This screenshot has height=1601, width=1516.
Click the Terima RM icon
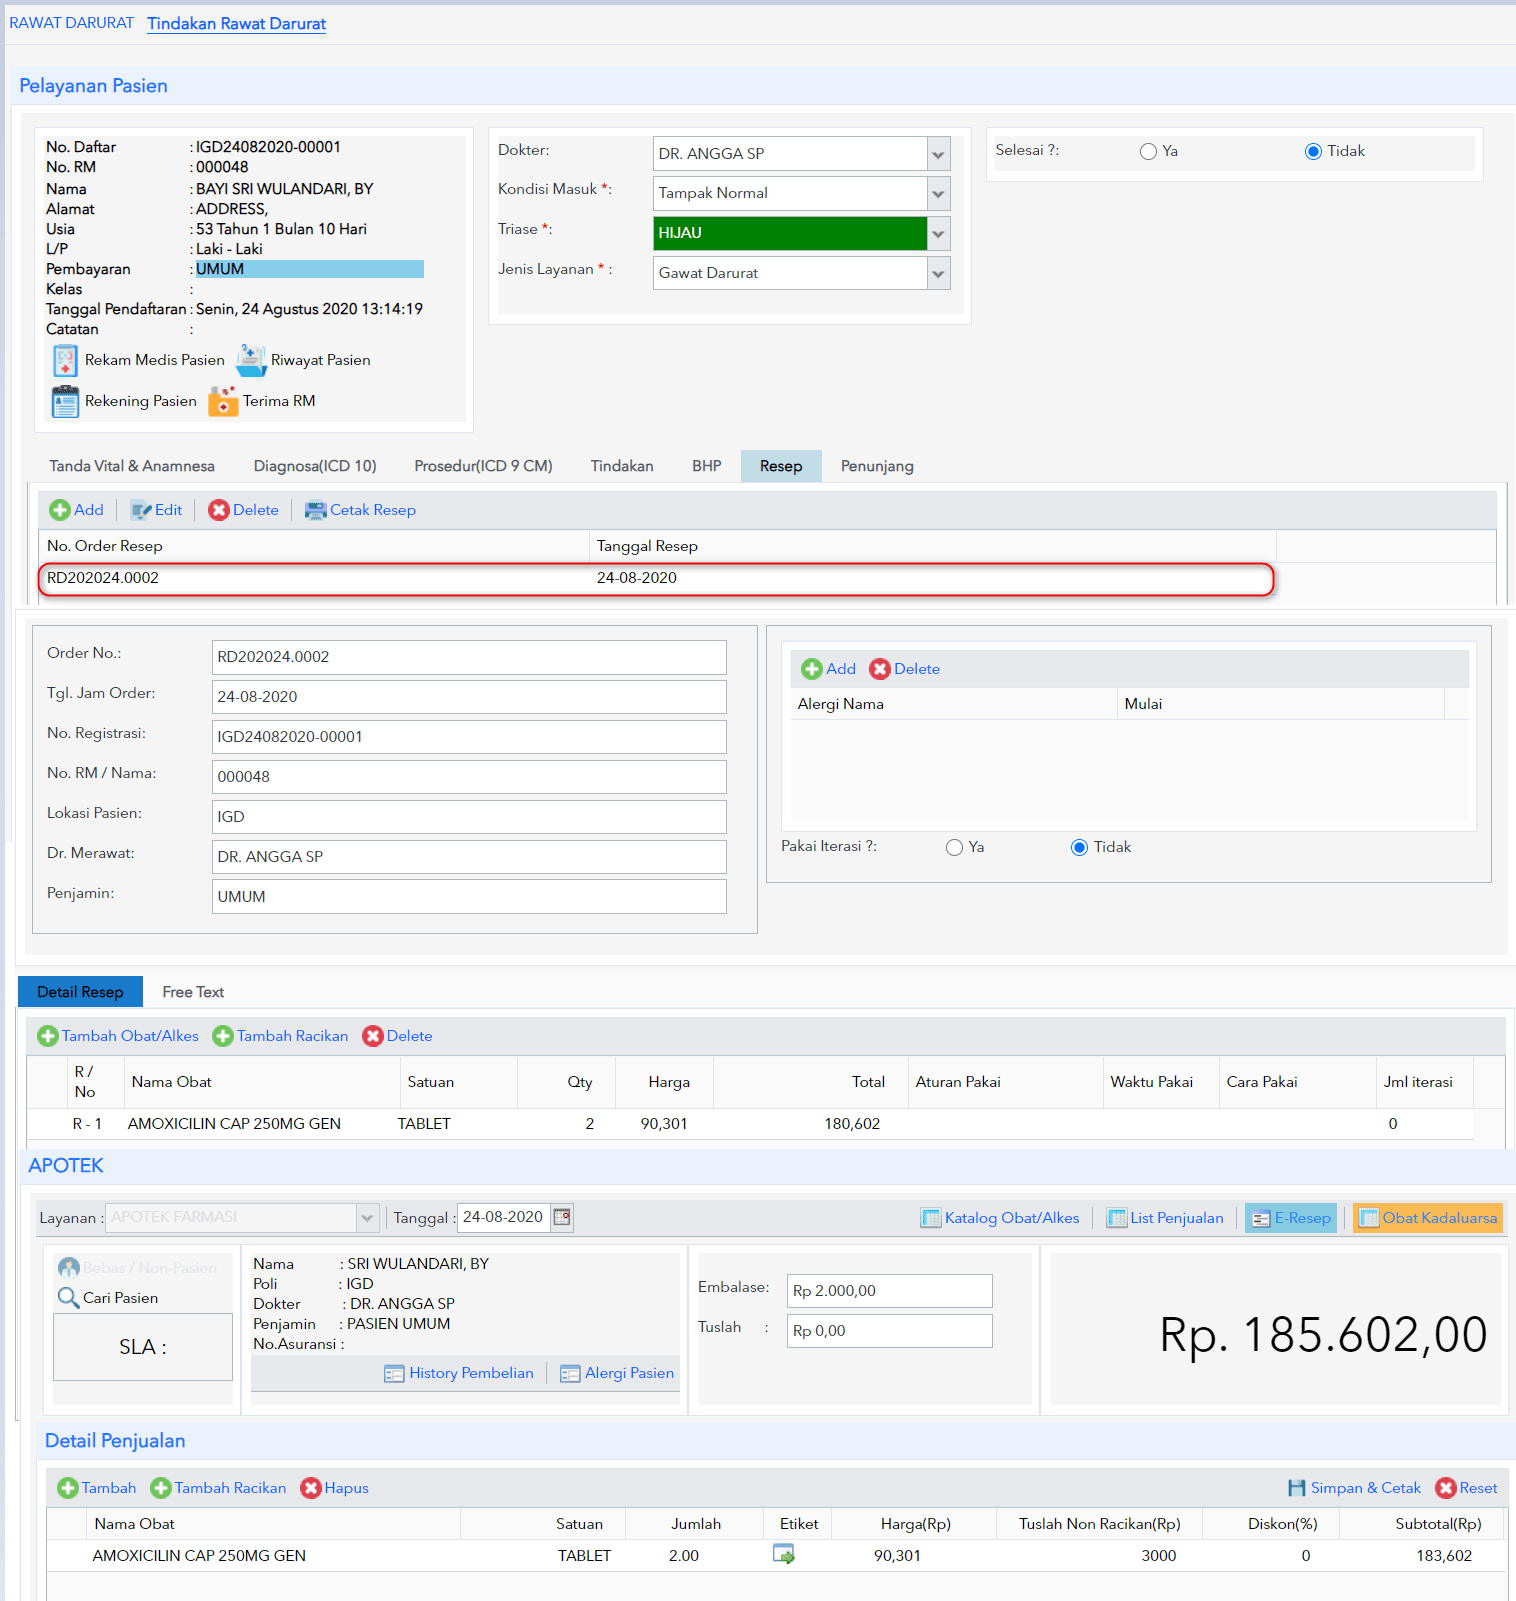click(223, 401)
